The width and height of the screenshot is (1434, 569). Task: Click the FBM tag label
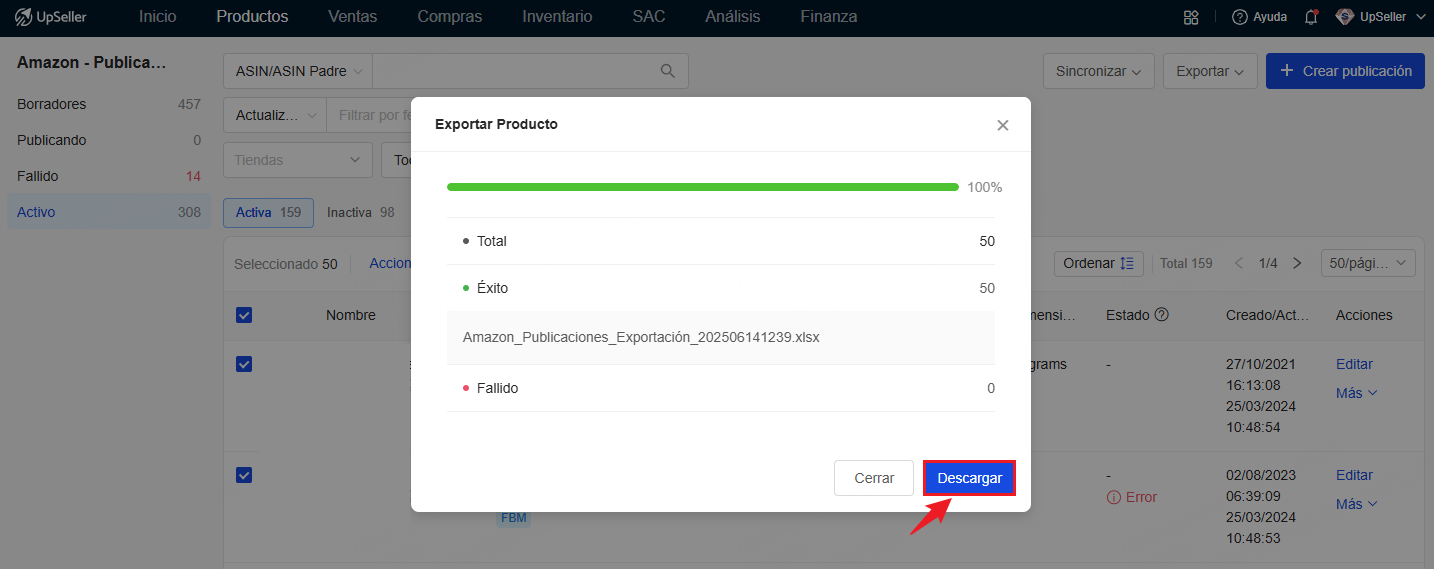click(x=514, y=518)
